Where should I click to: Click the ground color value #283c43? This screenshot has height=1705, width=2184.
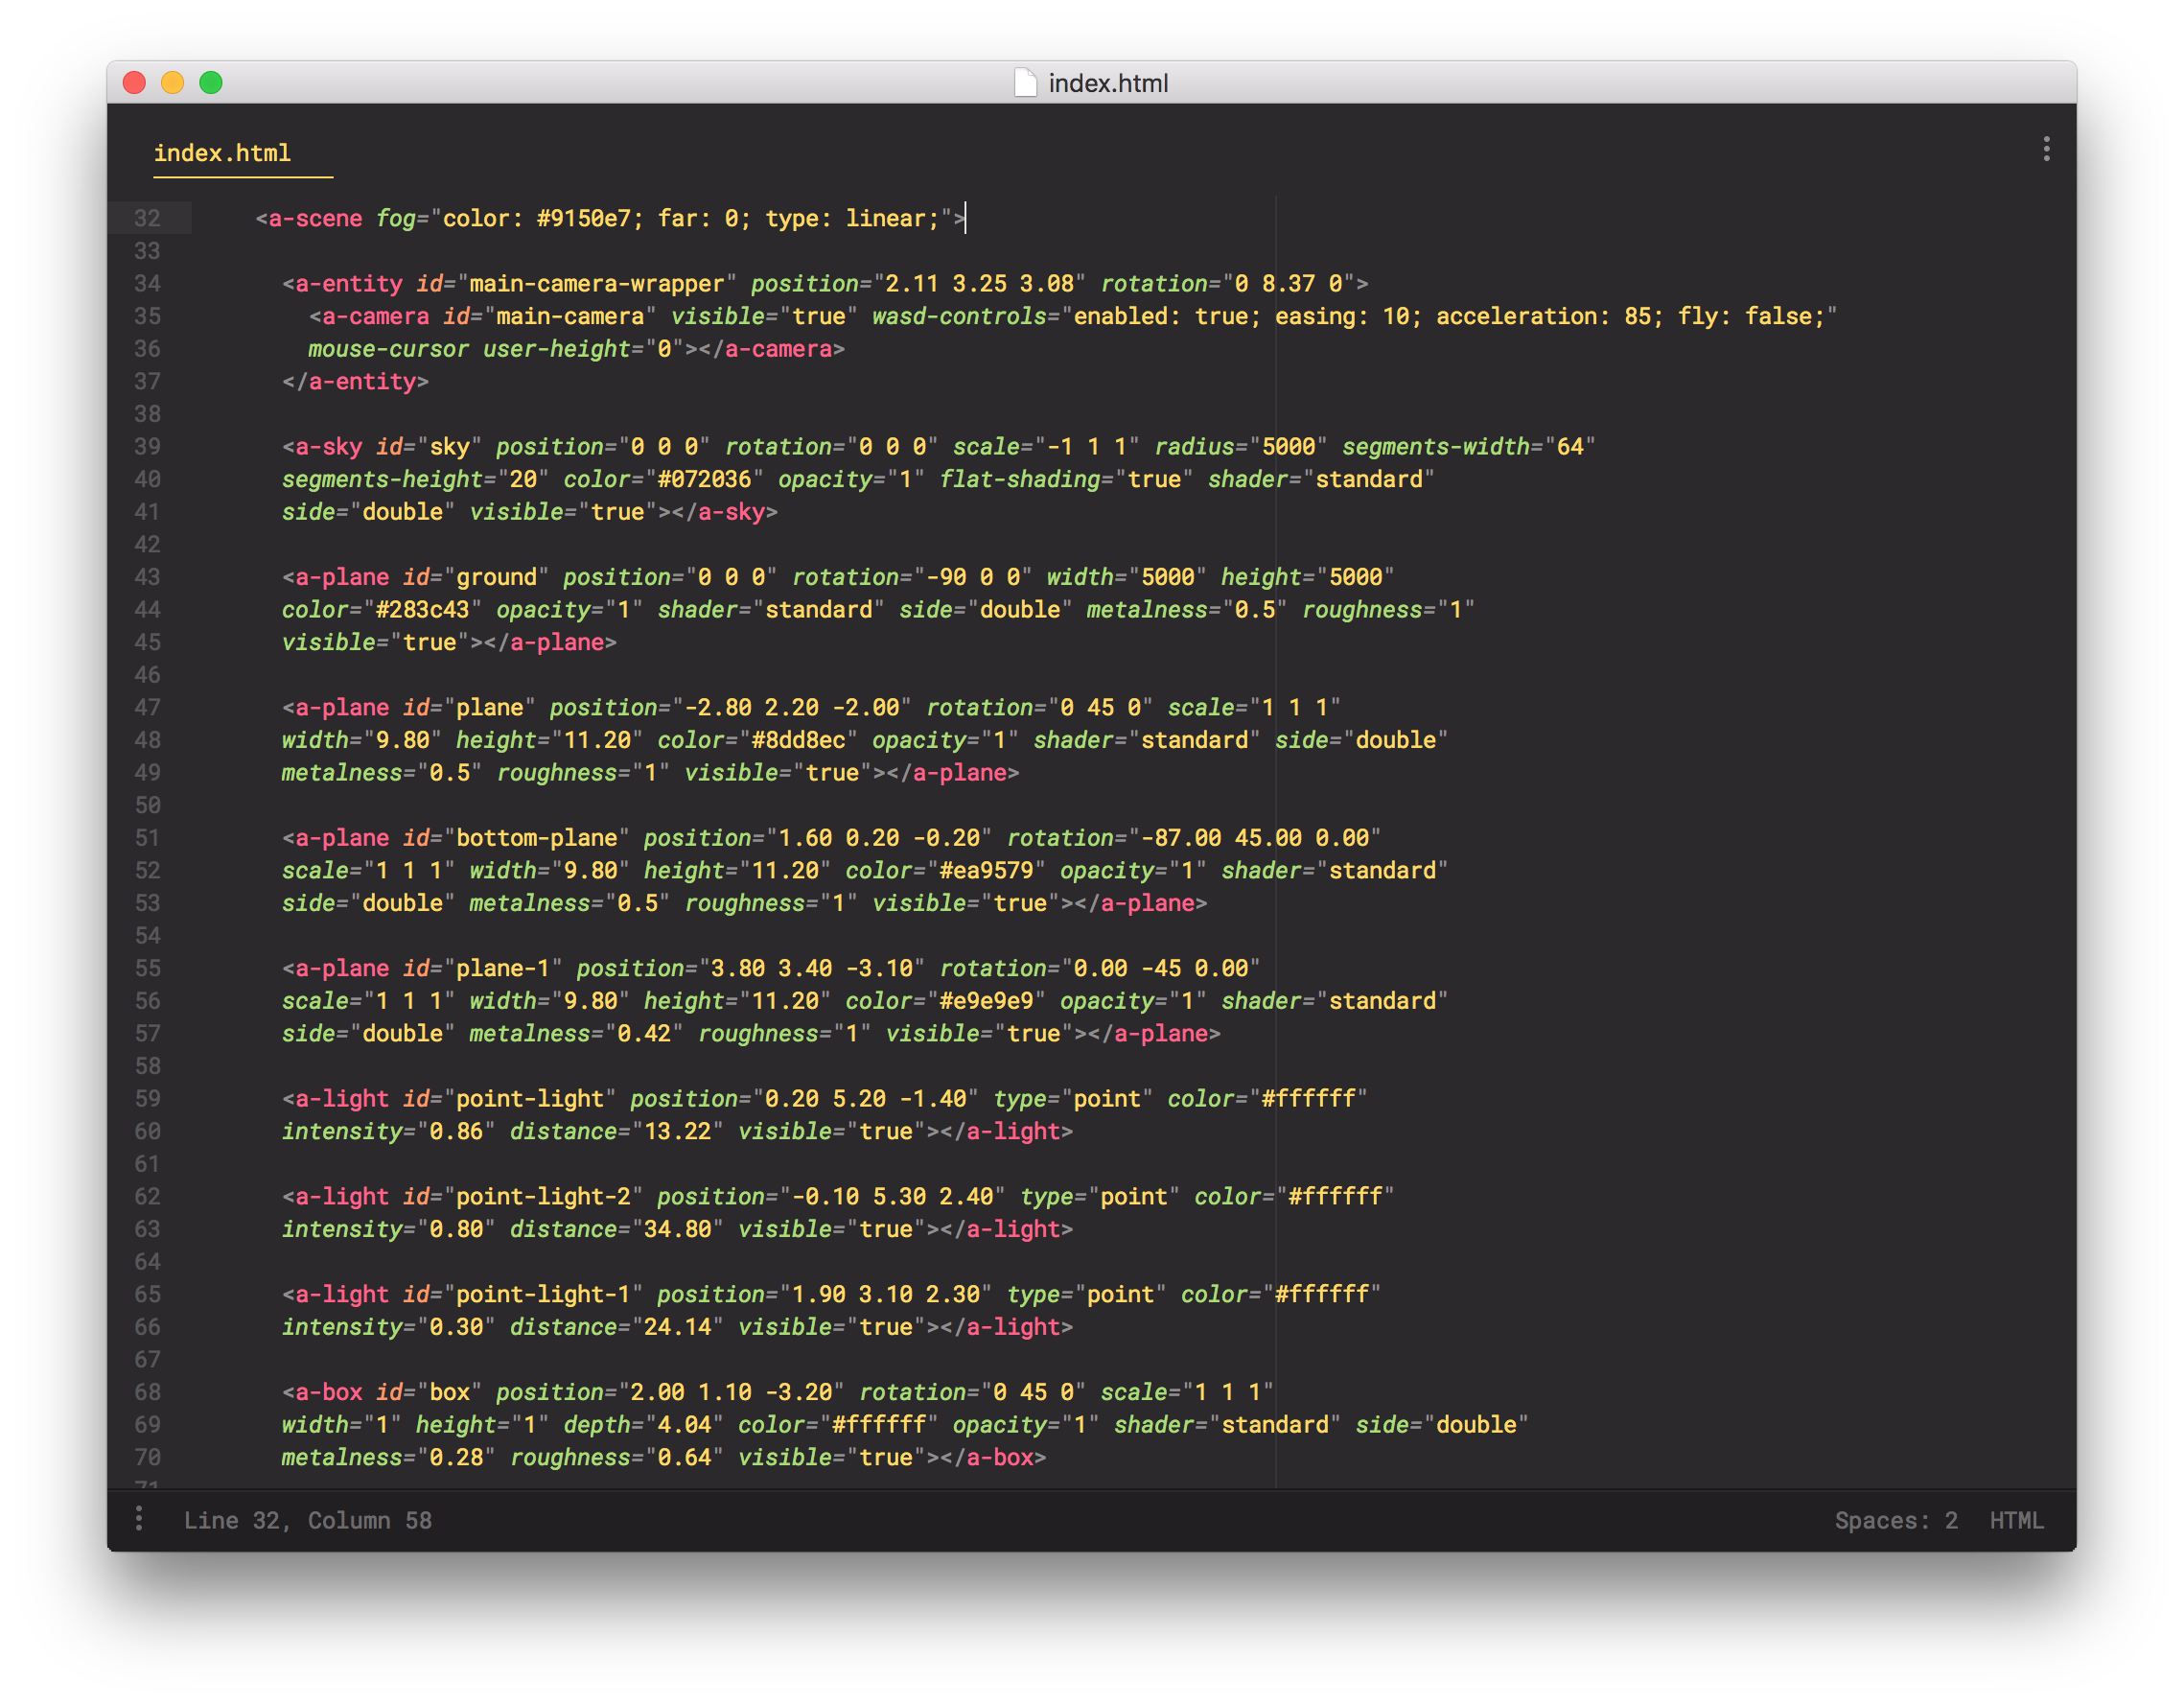pos(423,609)
